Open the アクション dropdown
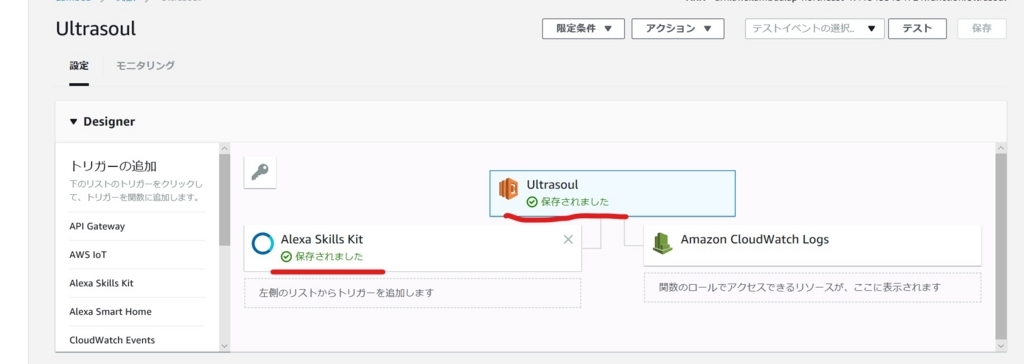This screenshot has height=364, width=1024. [x=678, y=29]
